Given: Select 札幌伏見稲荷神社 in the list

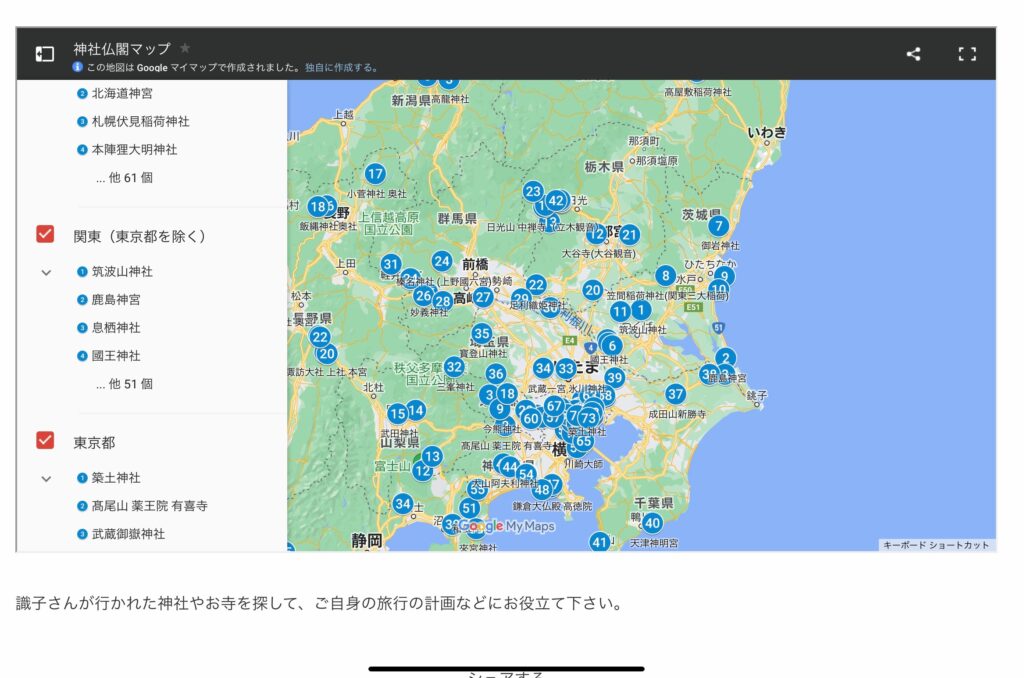Looking at the screenshot, I should [x=140, y=121].
